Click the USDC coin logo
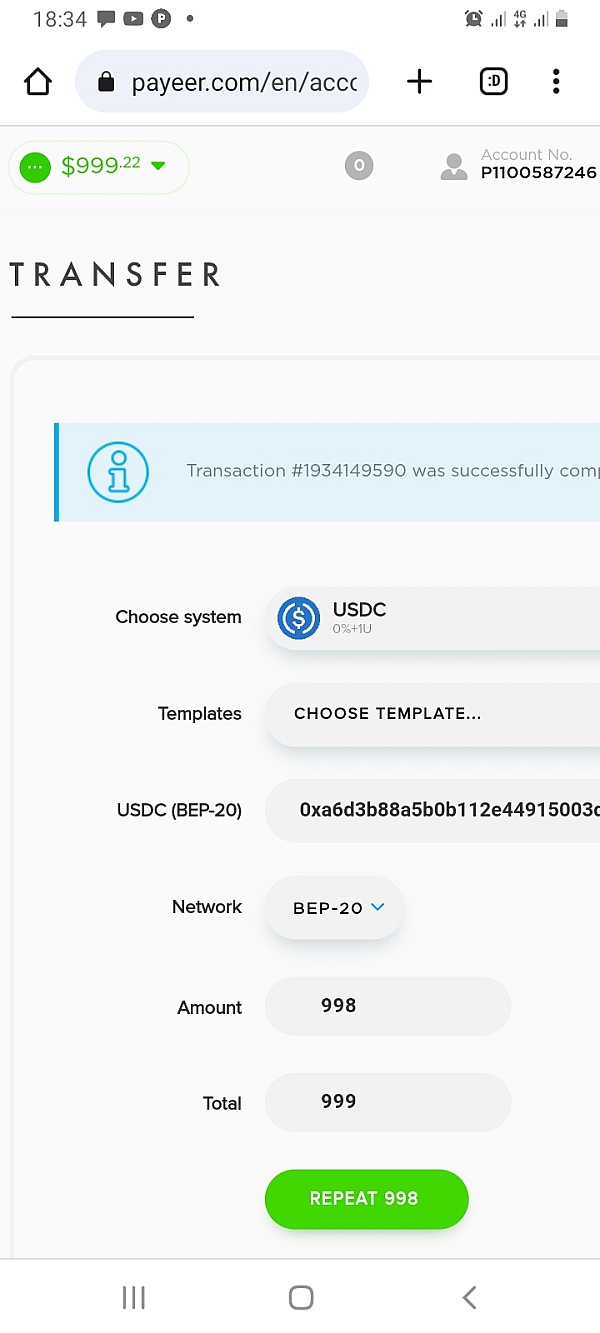 pyautogui.click(x=298, y=617)
